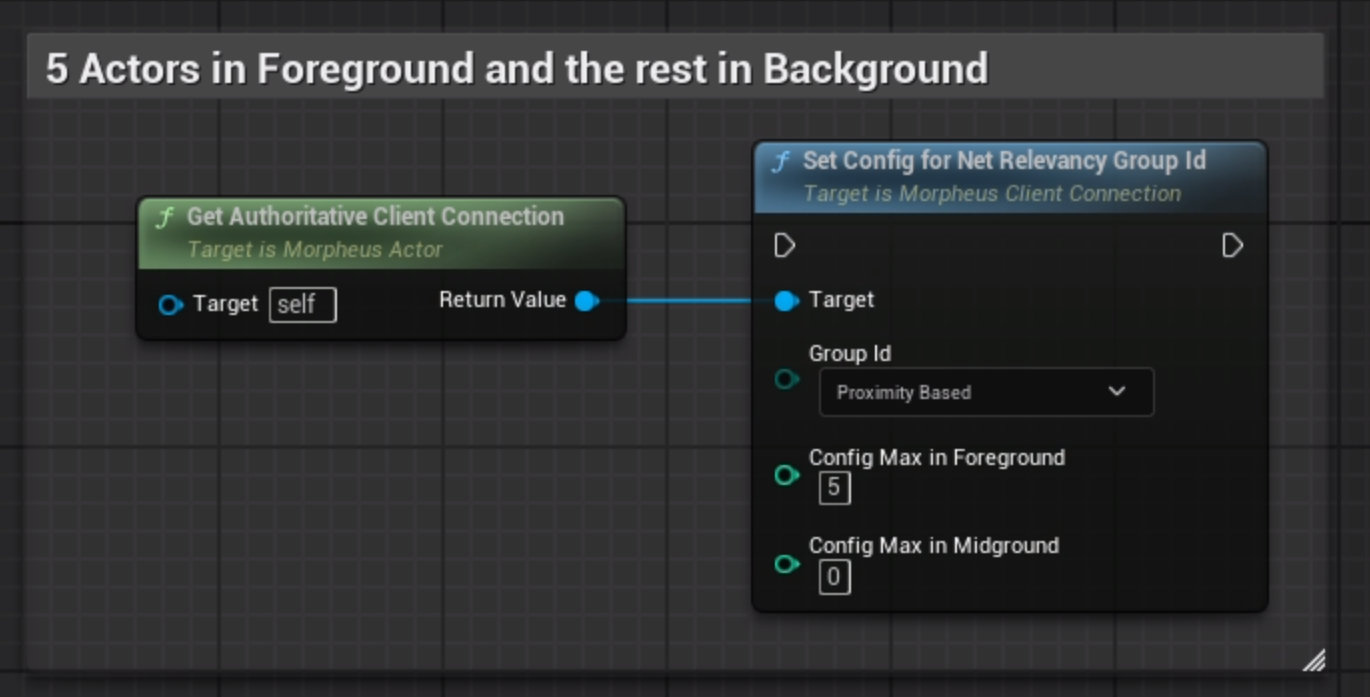Click the Config Max in Midground value field
Viewport: 1370px width, 697px height.
(834, 577)
